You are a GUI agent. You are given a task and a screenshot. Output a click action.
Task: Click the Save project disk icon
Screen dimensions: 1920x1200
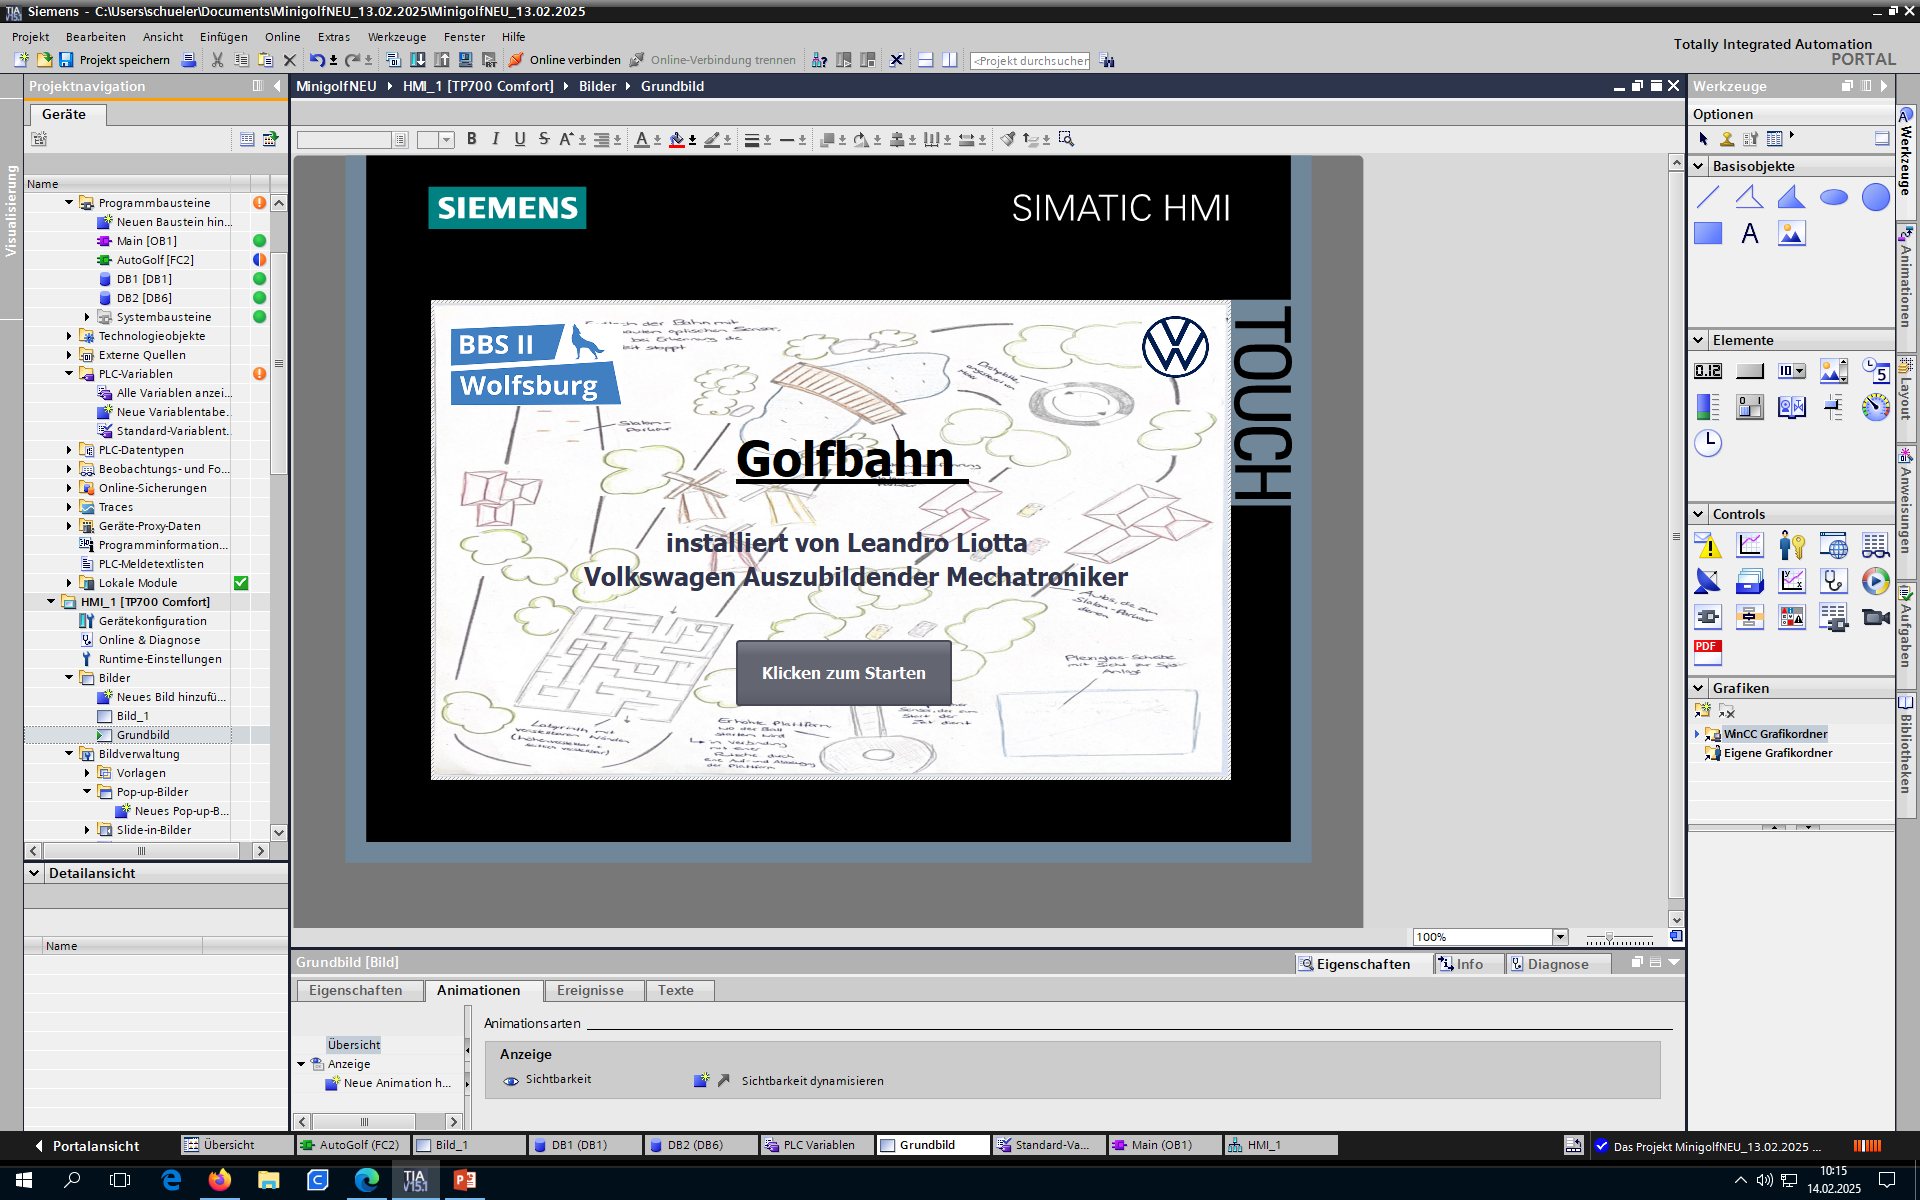(66, 60)
